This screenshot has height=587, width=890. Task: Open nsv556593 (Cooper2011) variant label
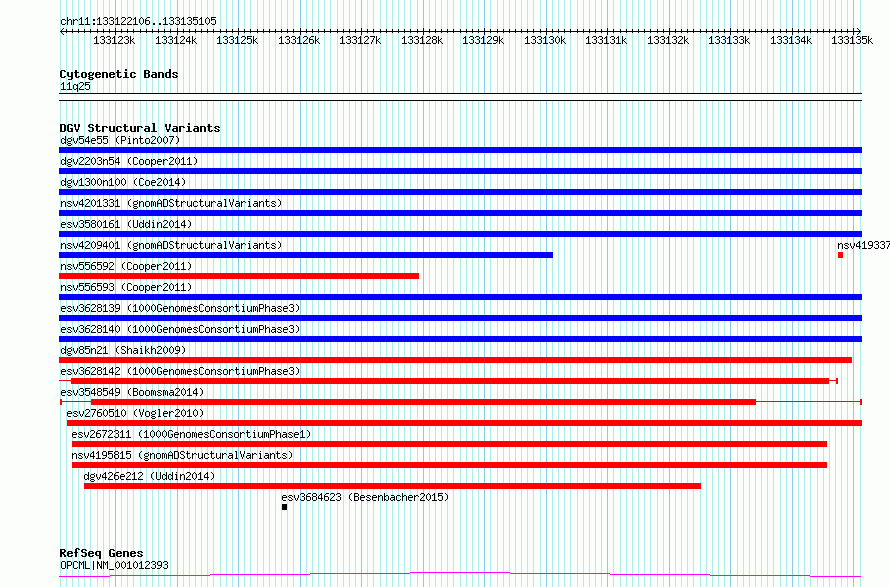tap(126, 287)
